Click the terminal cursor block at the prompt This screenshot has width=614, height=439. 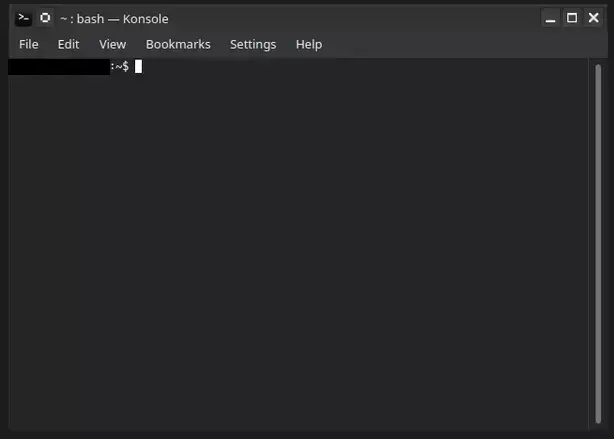coord(138,67)
